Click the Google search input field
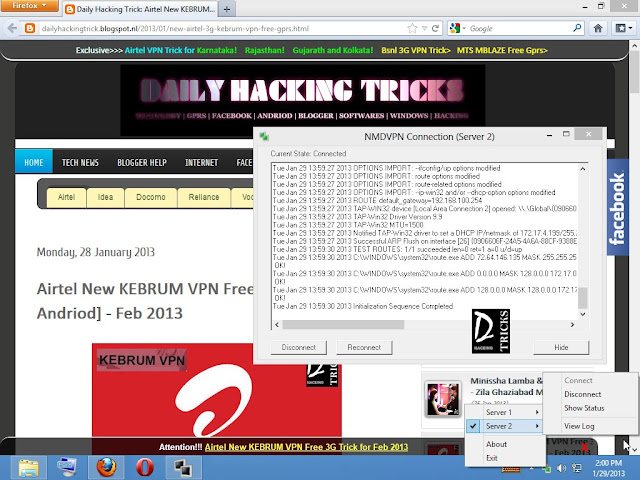 (x=518, y=28)
